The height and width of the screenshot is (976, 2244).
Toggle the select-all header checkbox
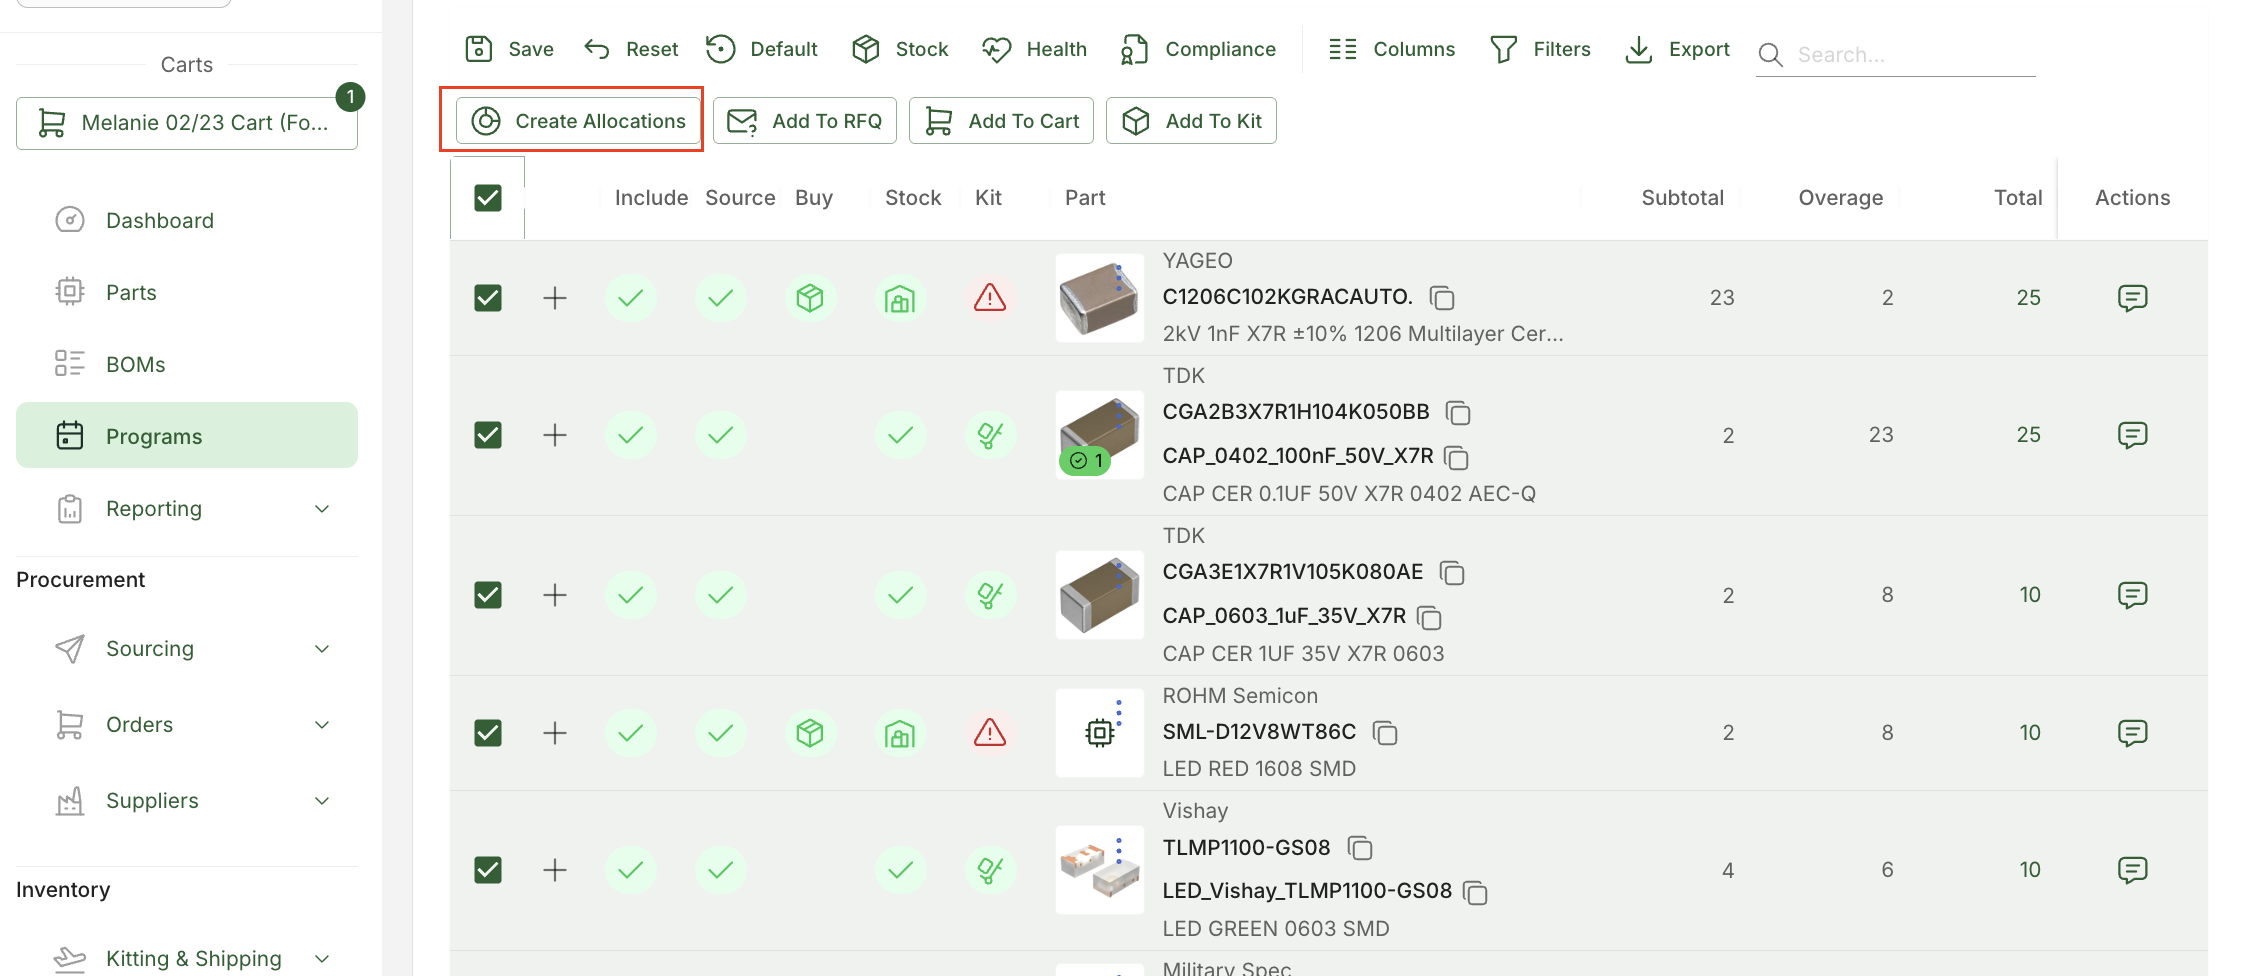click(488, 198)
